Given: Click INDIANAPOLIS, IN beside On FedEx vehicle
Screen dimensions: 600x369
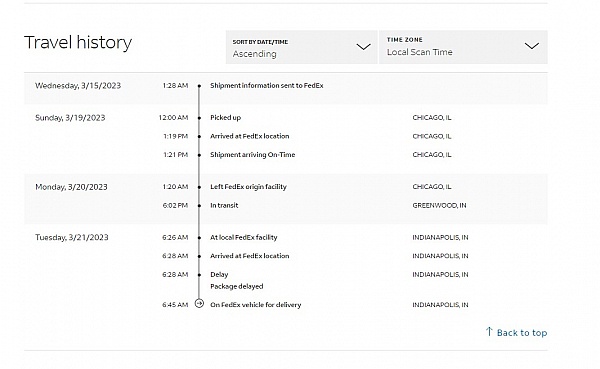Looking at the screenshot, I should (440, 305).
